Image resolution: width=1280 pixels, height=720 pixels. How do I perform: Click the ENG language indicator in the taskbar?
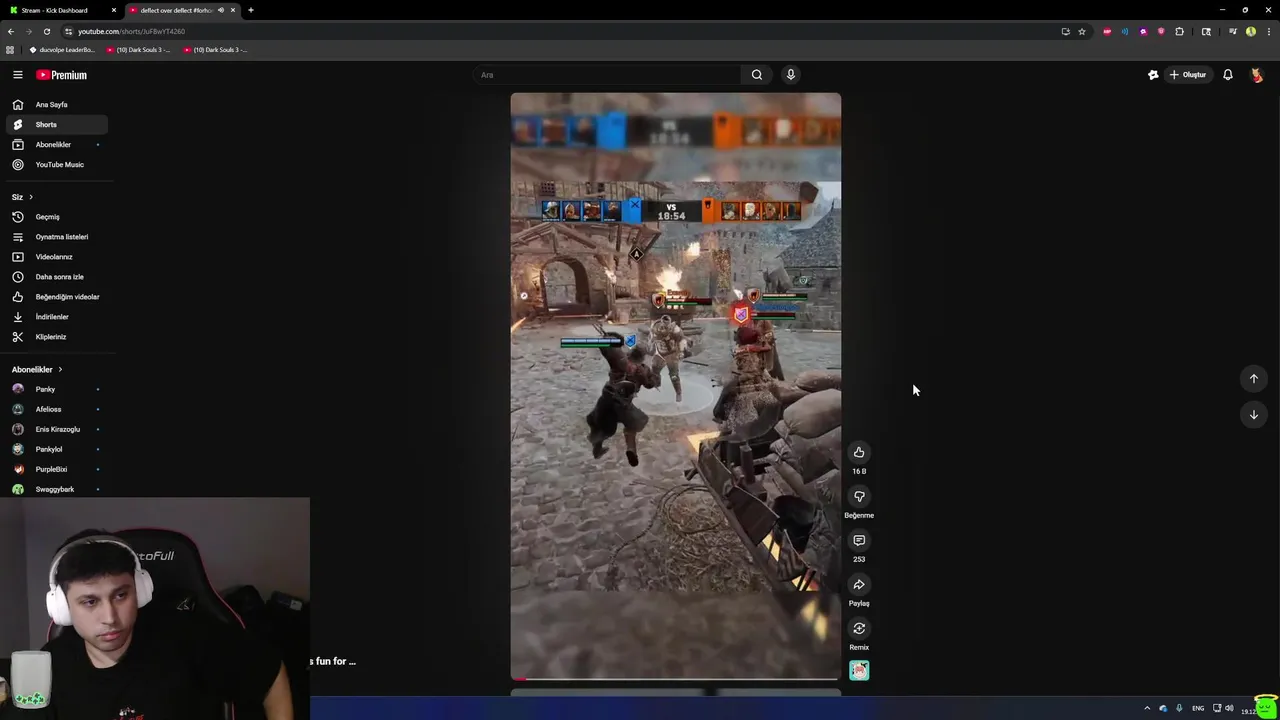click(1198, 708)
